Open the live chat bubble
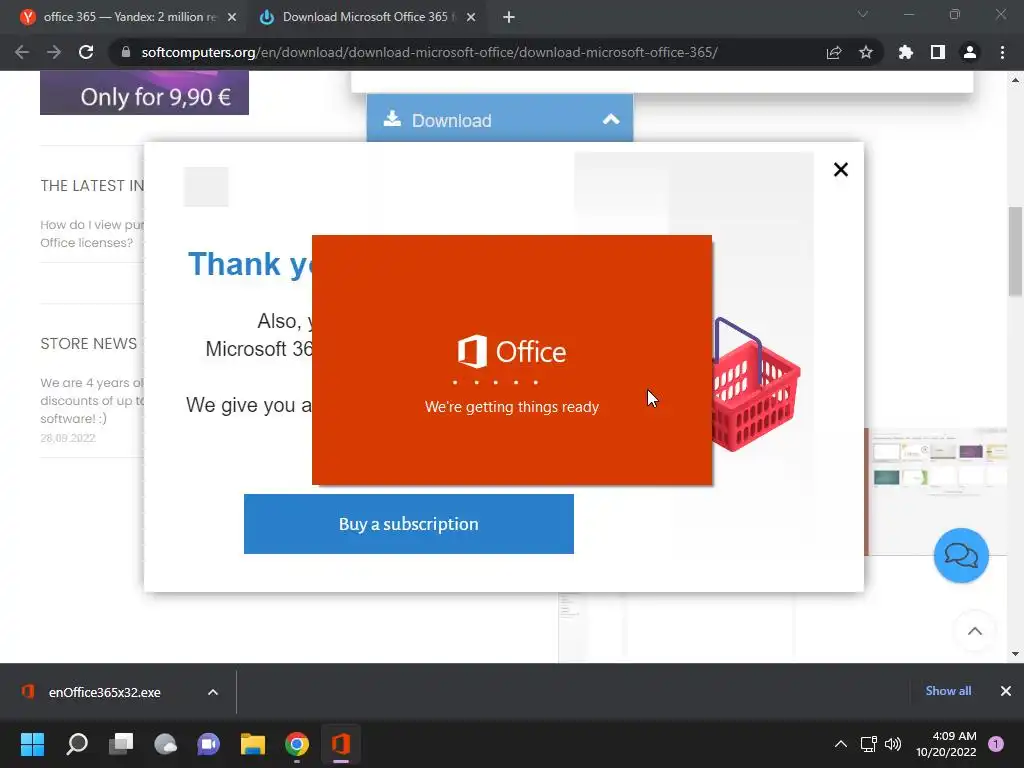 tap(961, 556)
